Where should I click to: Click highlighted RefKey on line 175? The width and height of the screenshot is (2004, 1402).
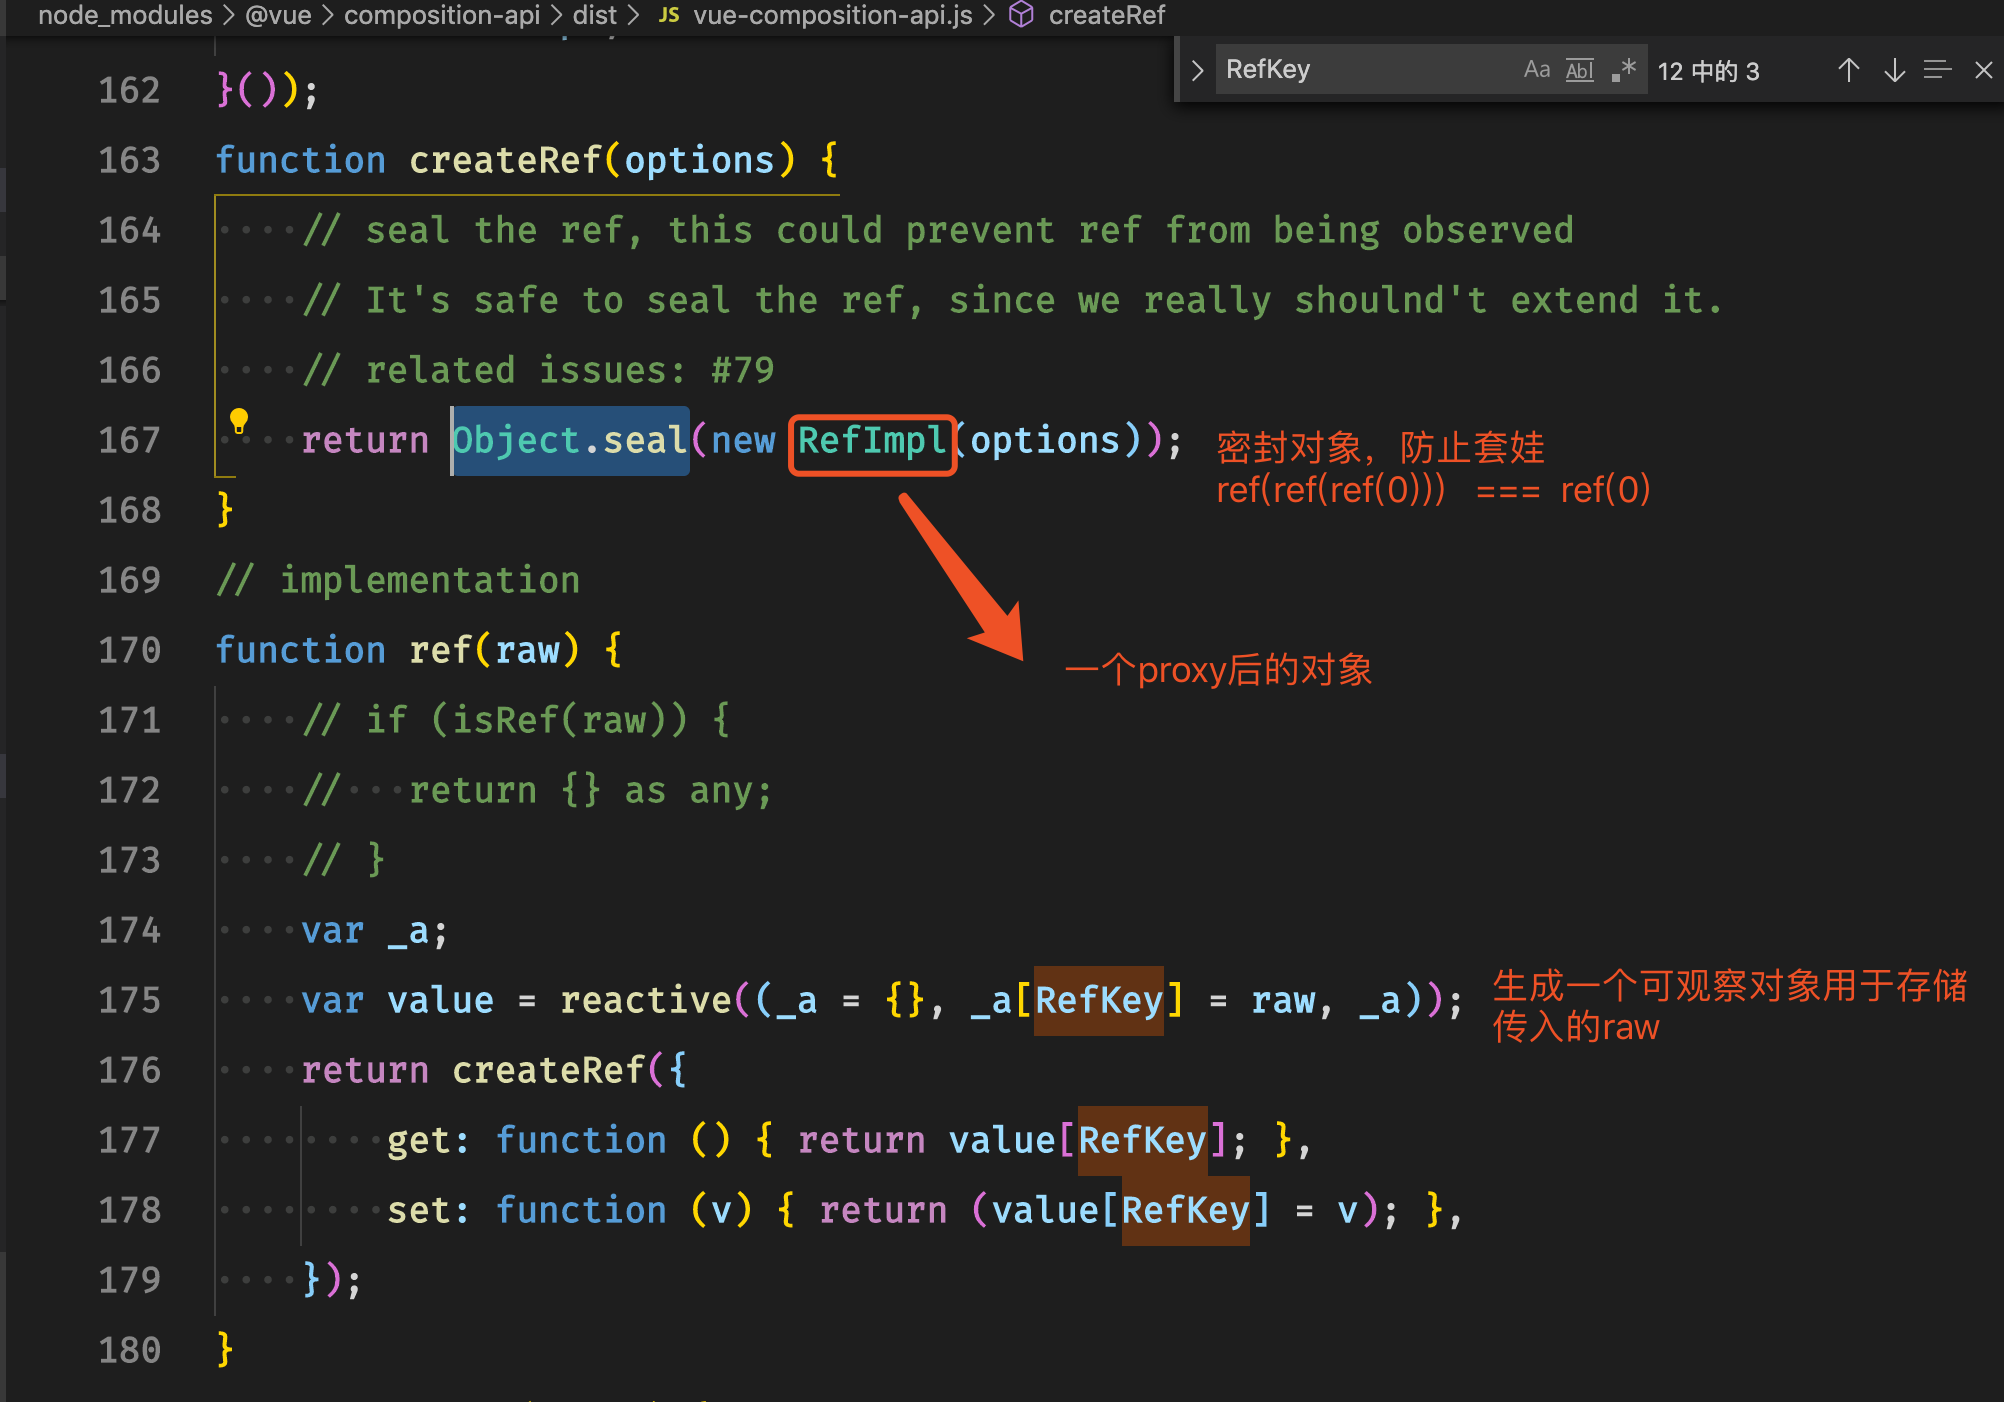click(1098, 1000)
